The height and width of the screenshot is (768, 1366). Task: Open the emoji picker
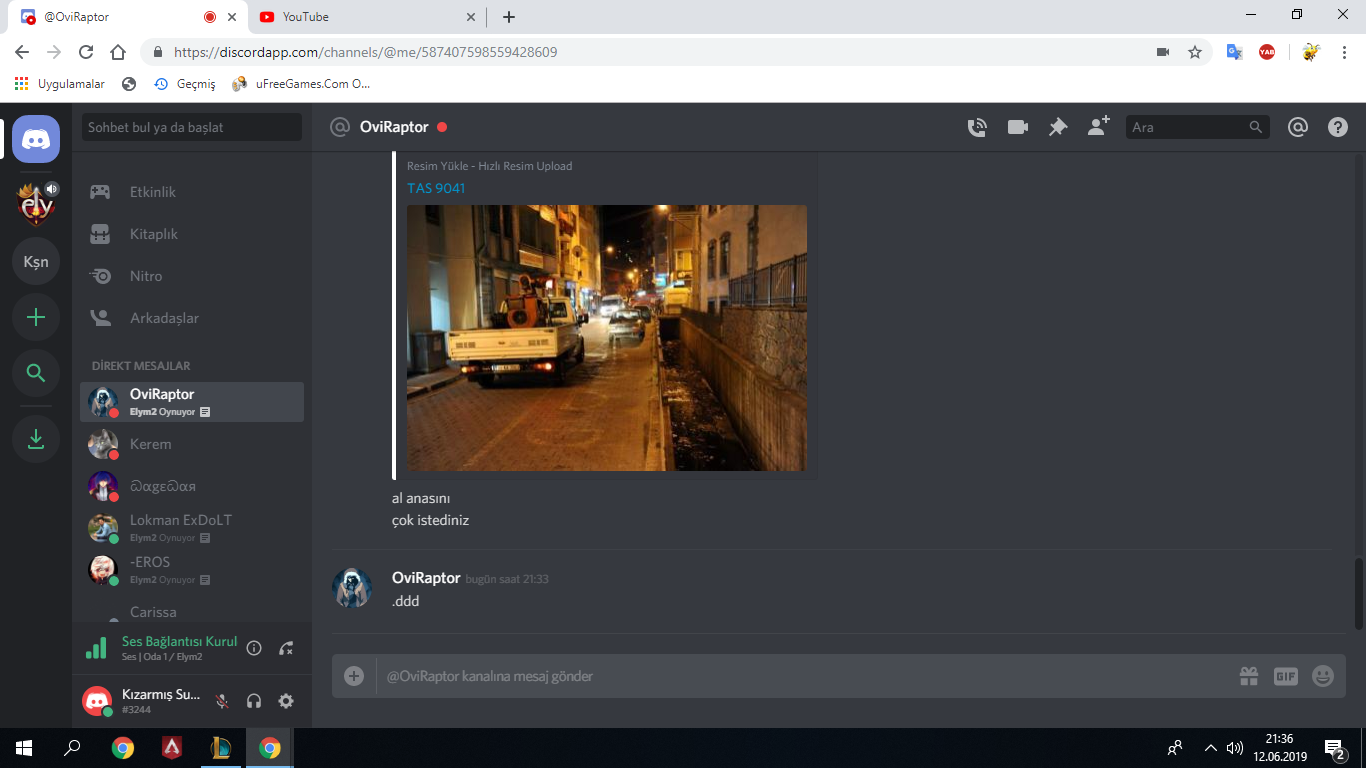tap(1322, 676)
